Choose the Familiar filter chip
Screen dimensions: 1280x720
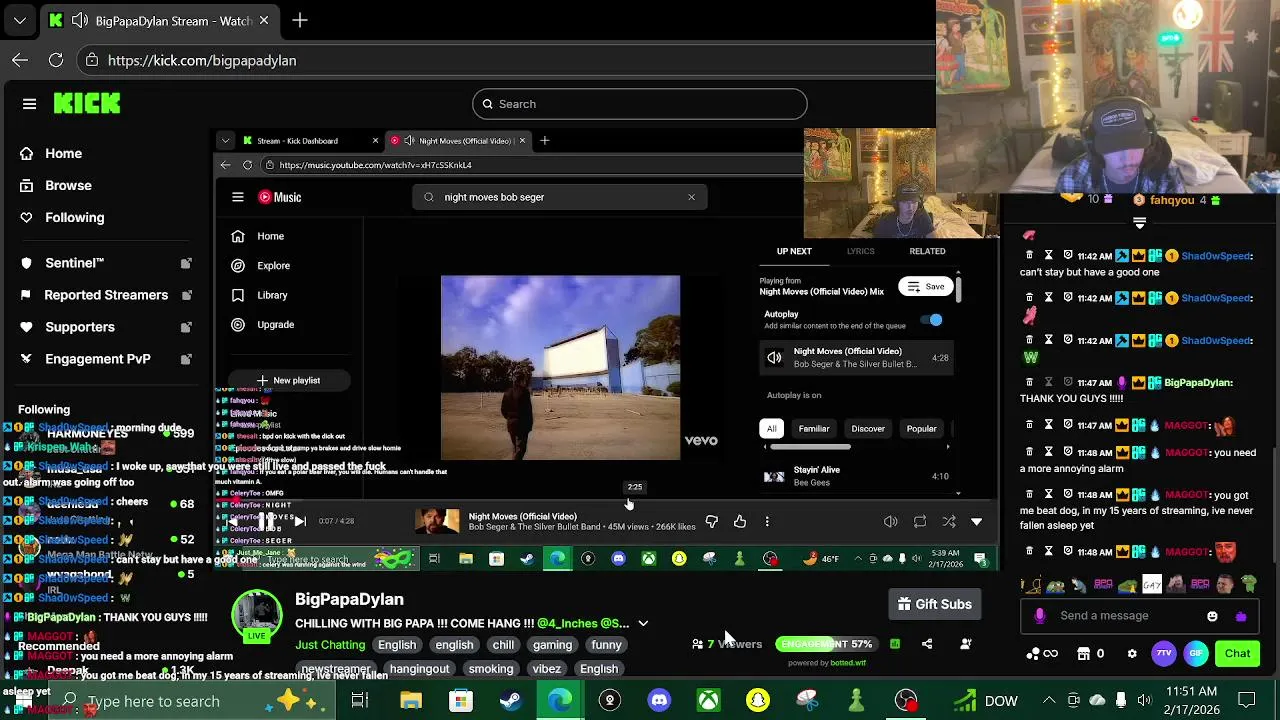point(814,429)
